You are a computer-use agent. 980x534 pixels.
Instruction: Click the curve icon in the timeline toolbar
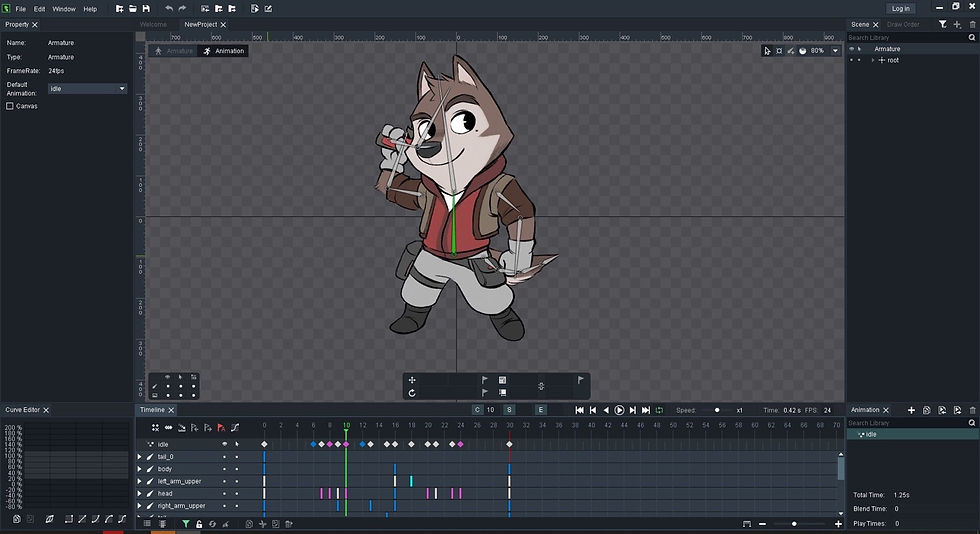[235, 428]
